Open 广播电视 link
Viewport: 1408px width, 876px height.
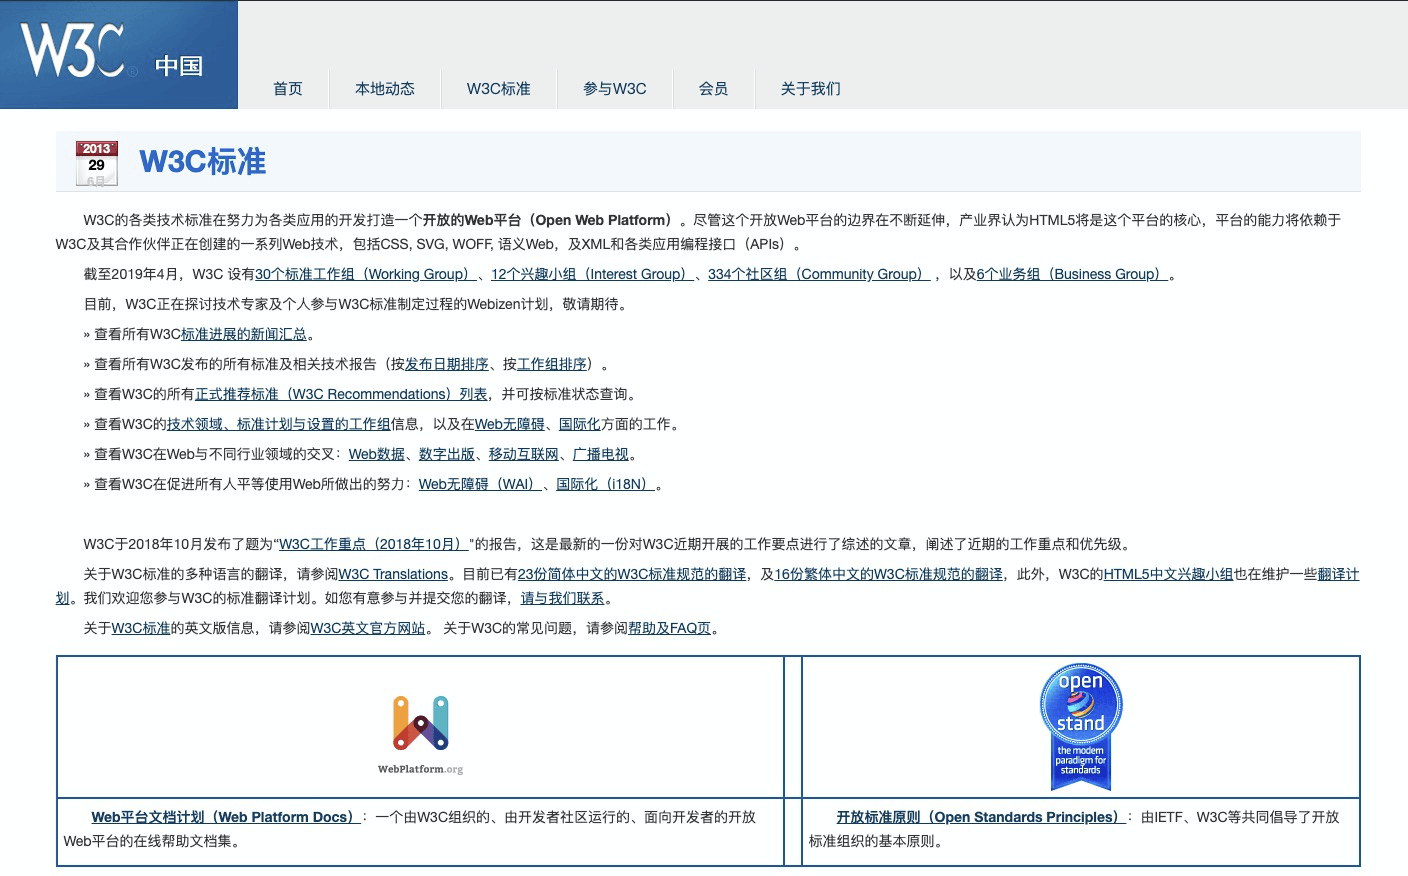601,454
